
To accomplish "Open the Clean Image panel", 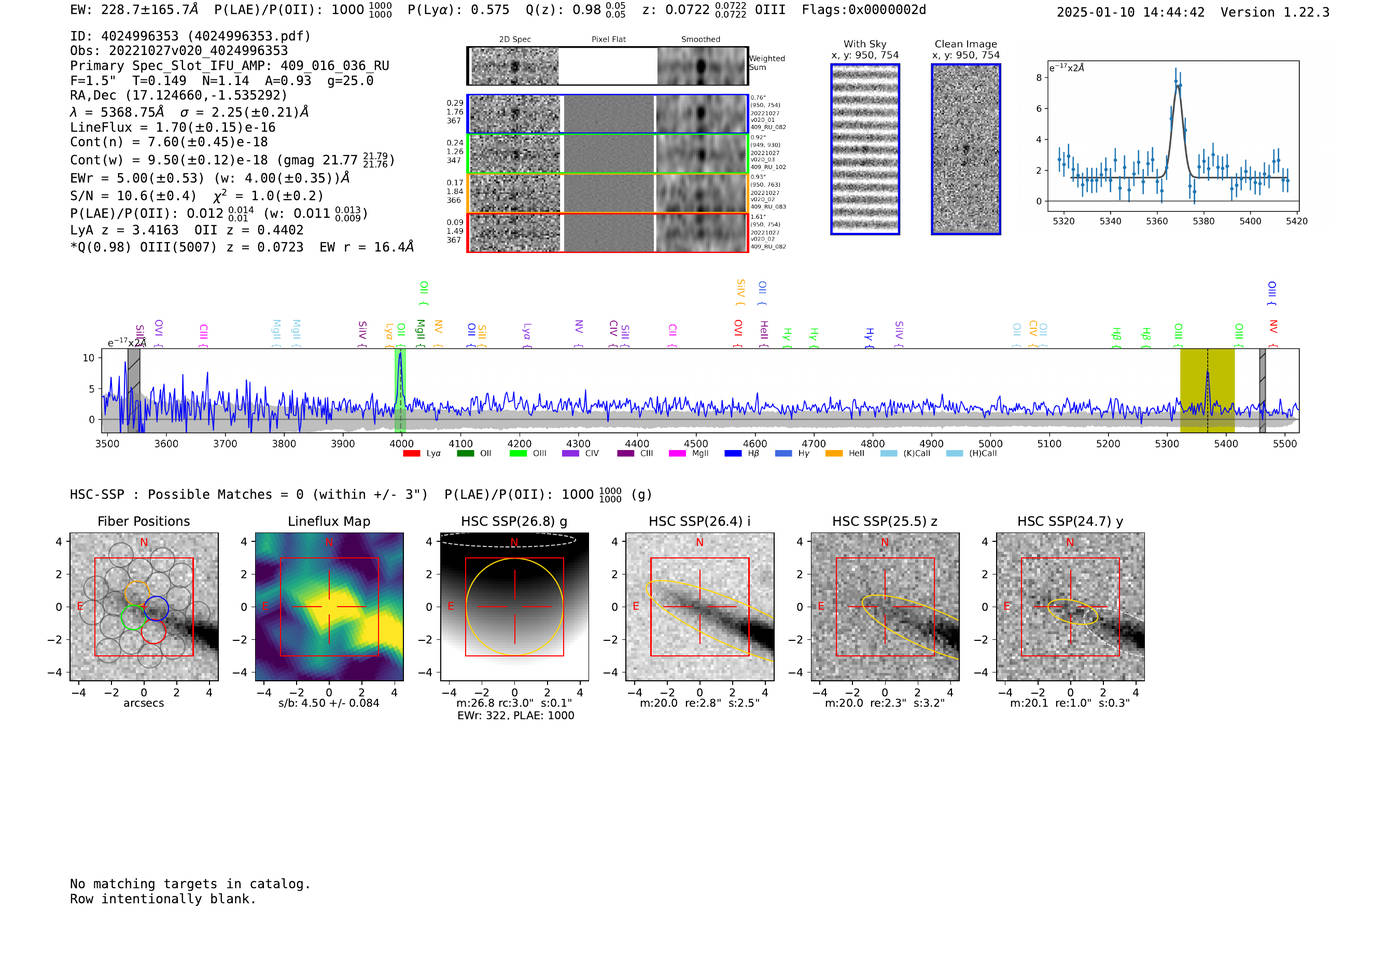I will point(966,149).
